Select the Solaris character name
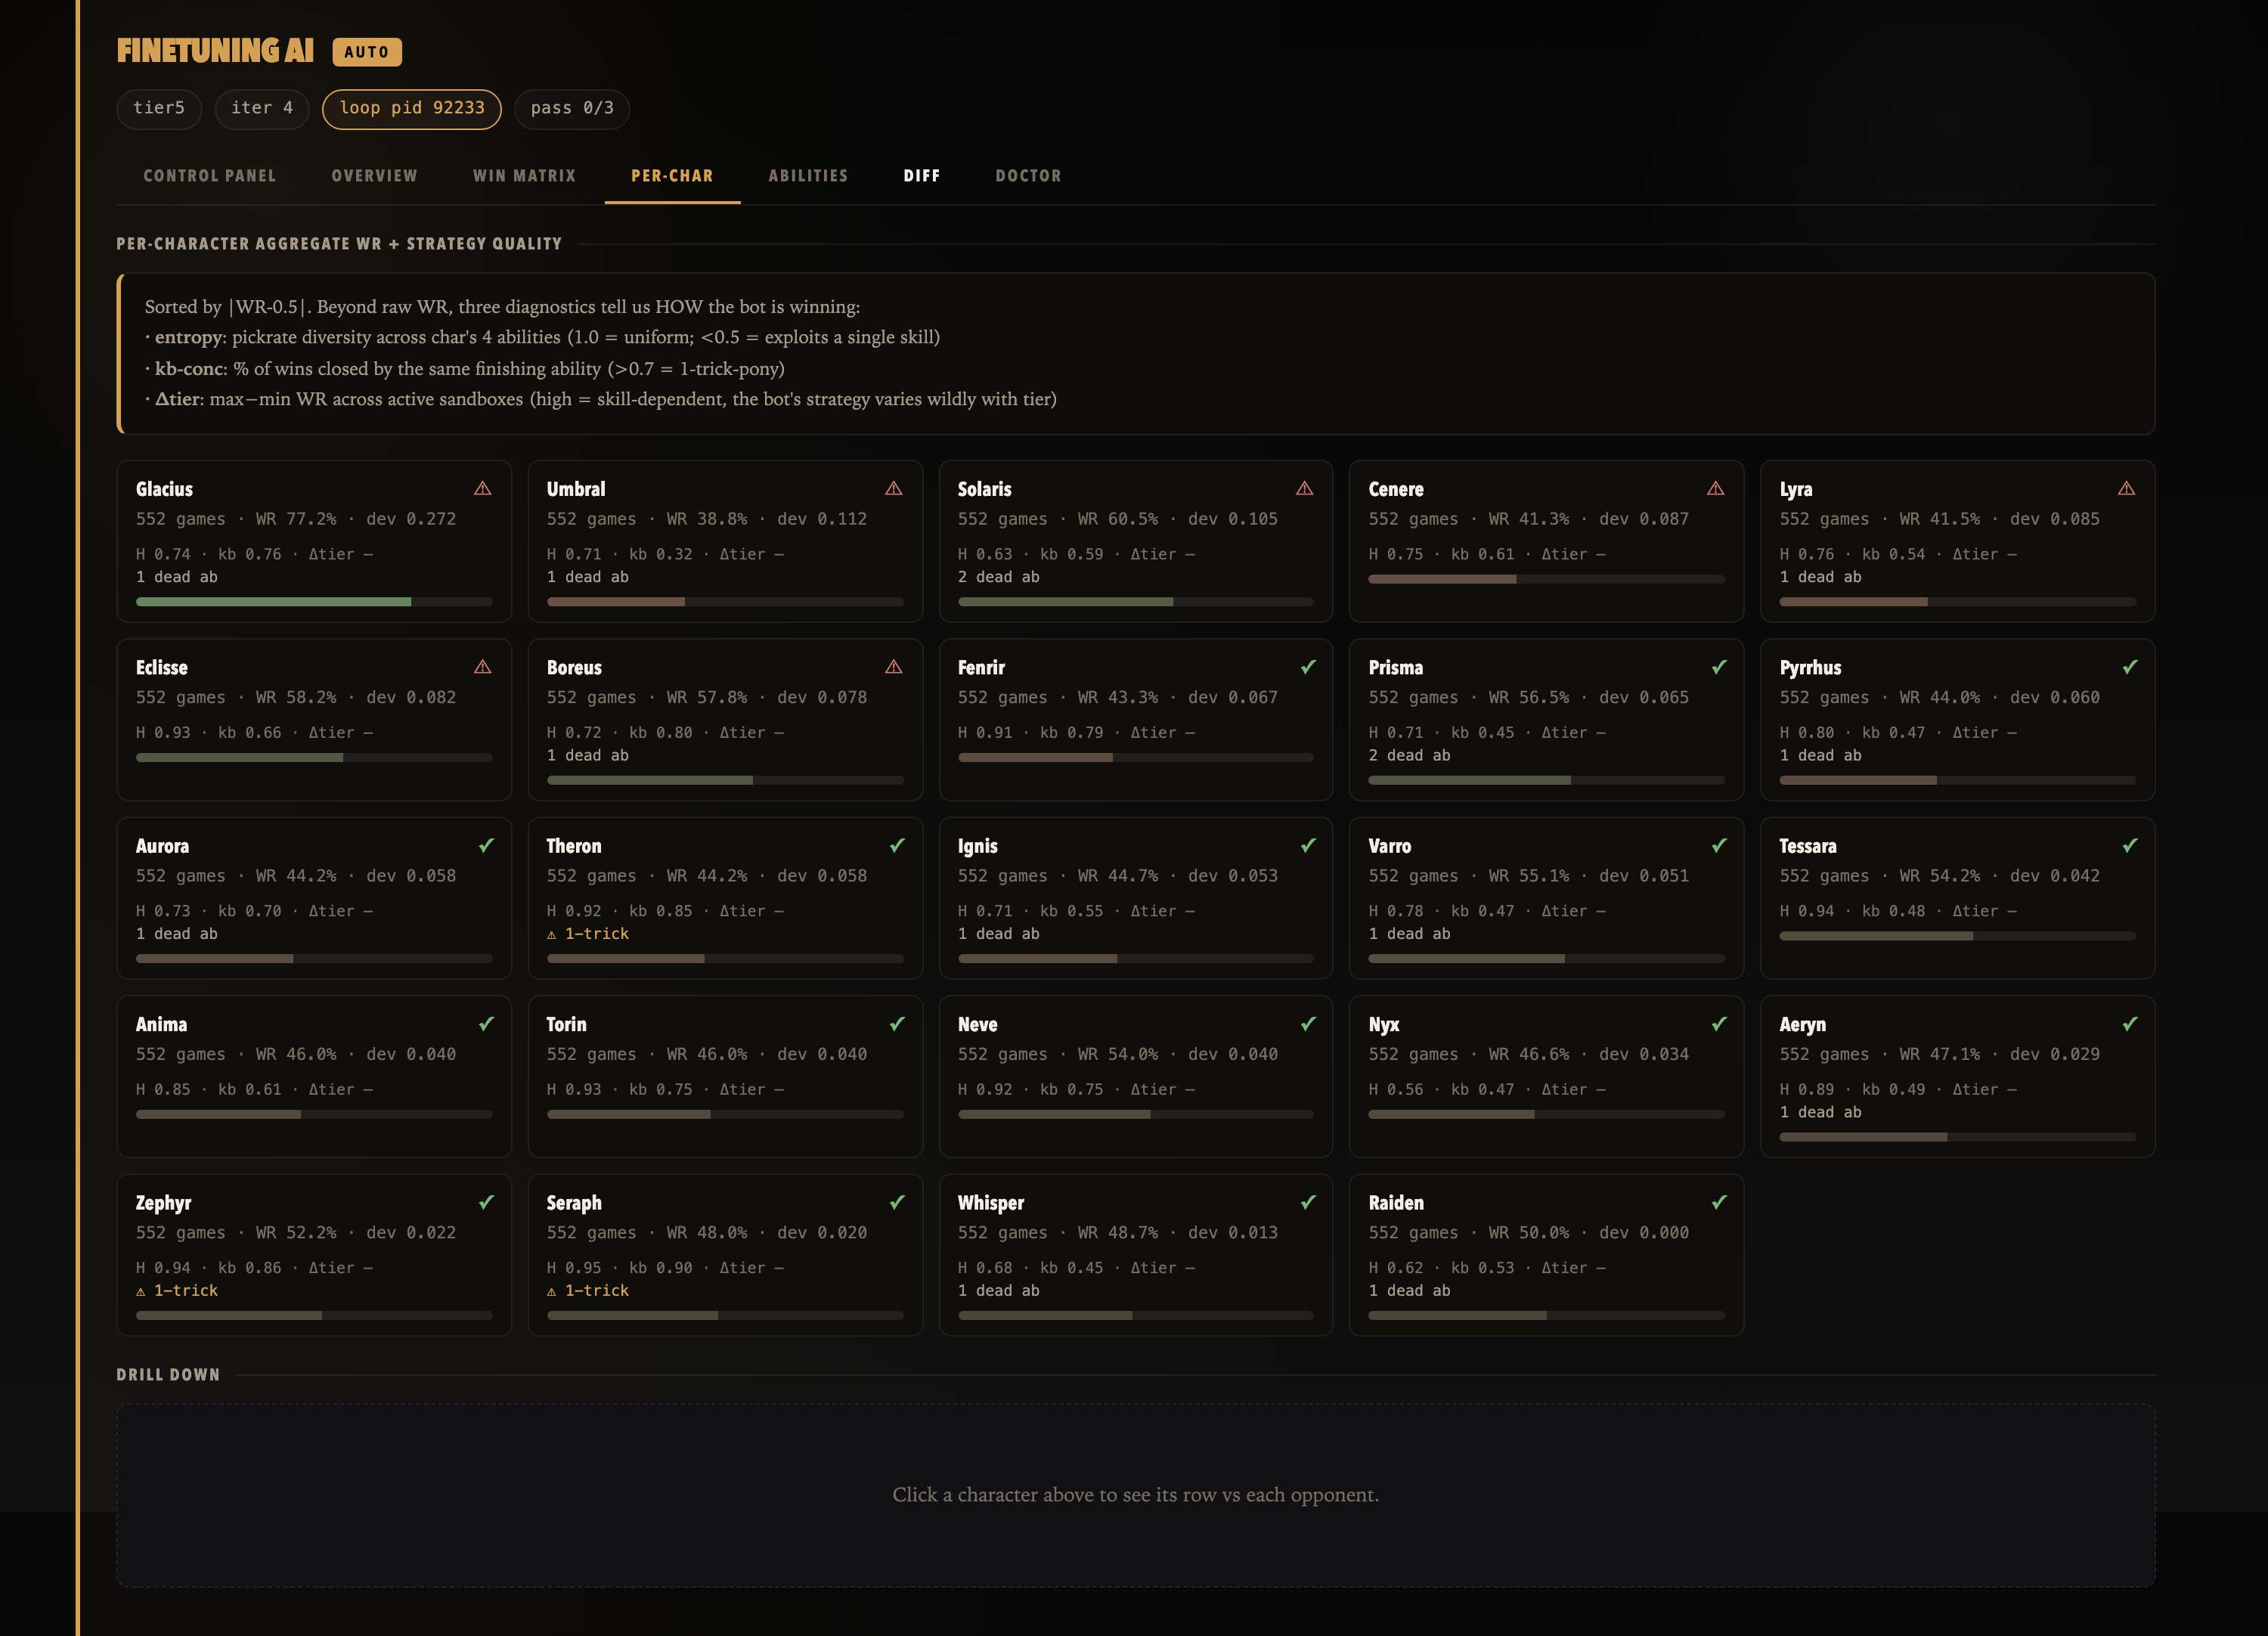Screen dimensions: 2268x1636 (985, 489)
